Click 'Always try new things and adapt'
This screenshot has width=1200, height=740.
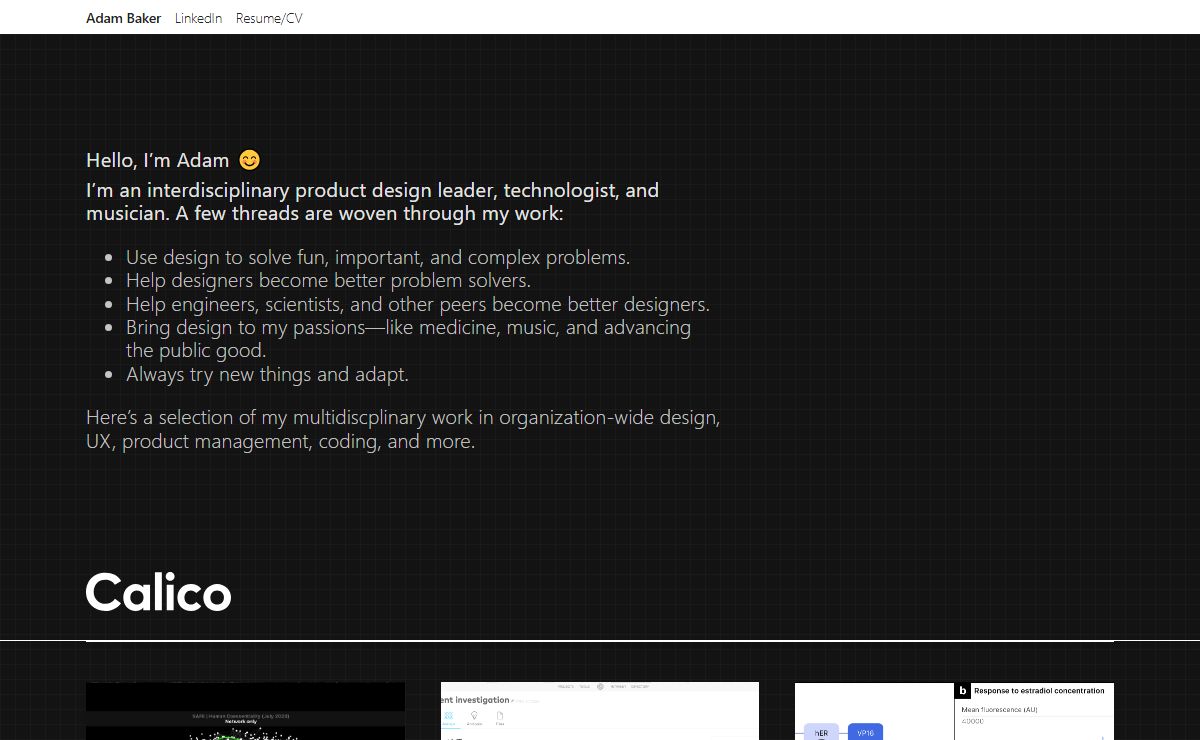[267, 374]
